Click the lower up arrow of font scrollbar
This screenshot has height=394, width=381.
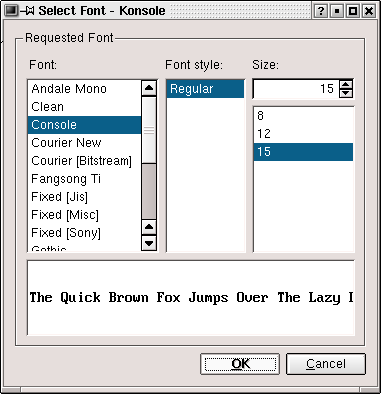[x=149, y=228]
